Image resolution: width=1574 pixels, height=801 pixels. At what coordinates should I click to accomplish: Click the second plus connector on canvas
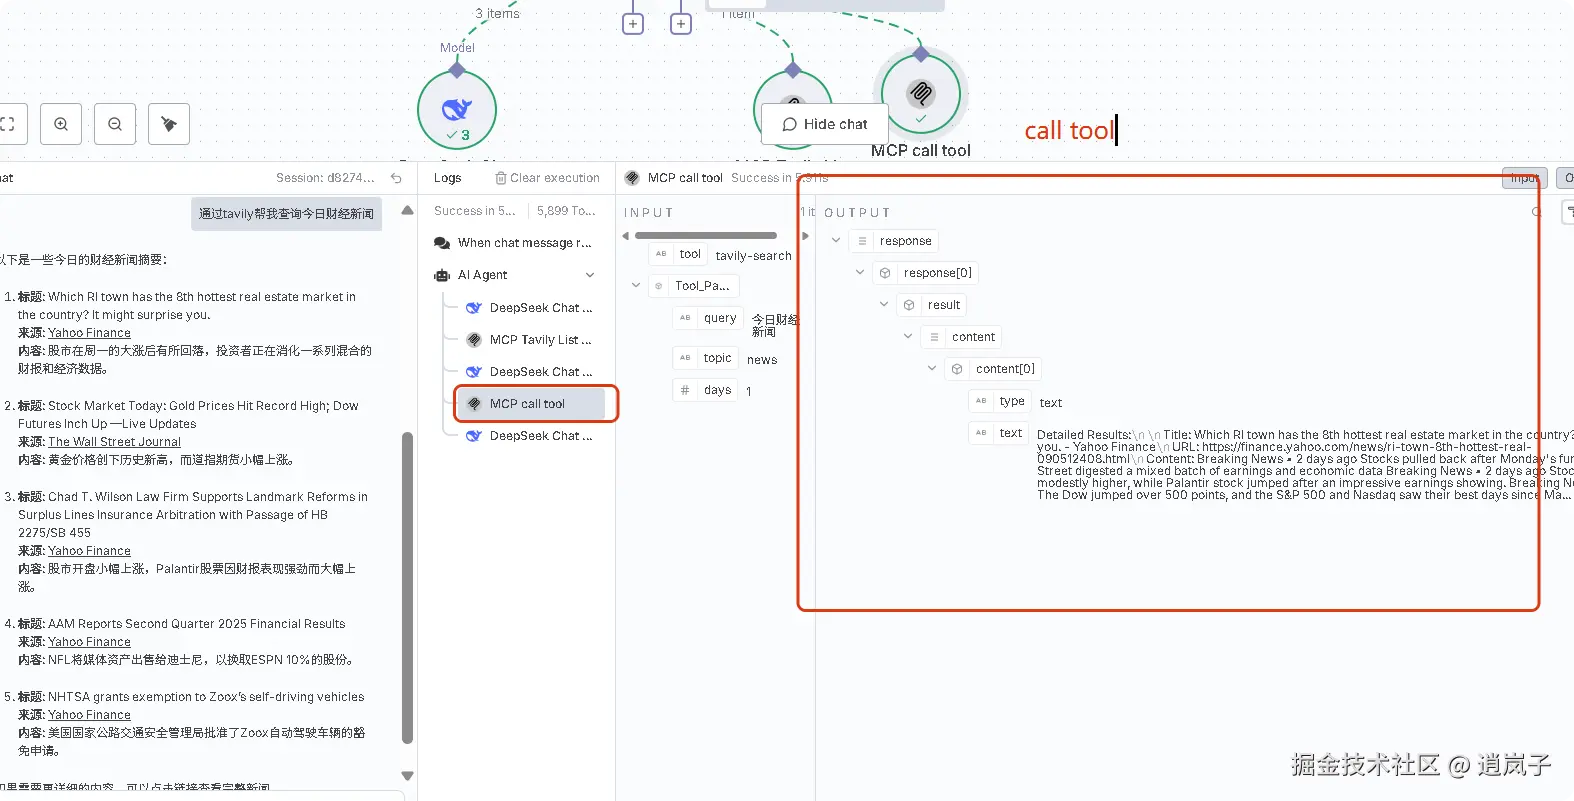pyautogui.click(x=681, y=23)
